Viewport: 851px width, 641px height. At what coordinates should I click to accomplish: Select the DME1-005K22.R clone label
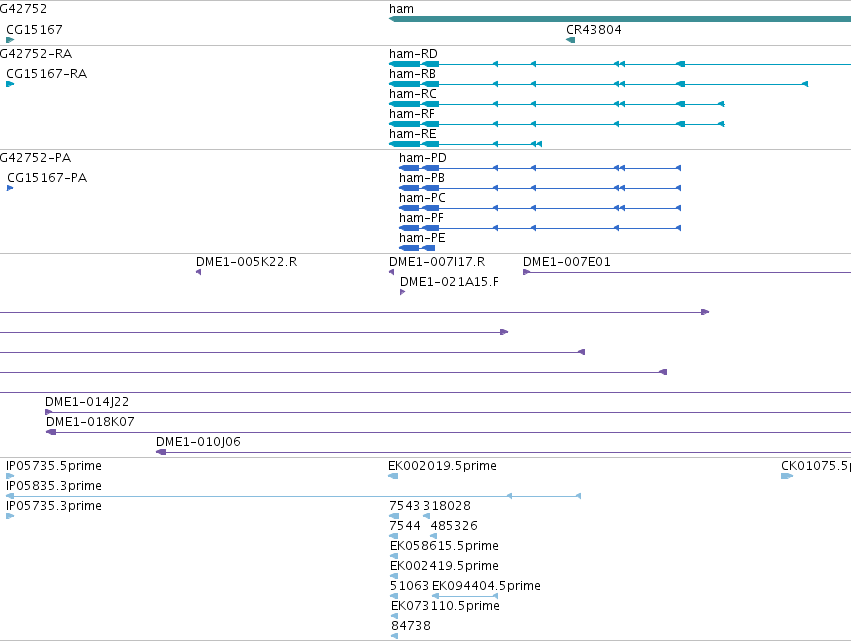coord(246,262)
